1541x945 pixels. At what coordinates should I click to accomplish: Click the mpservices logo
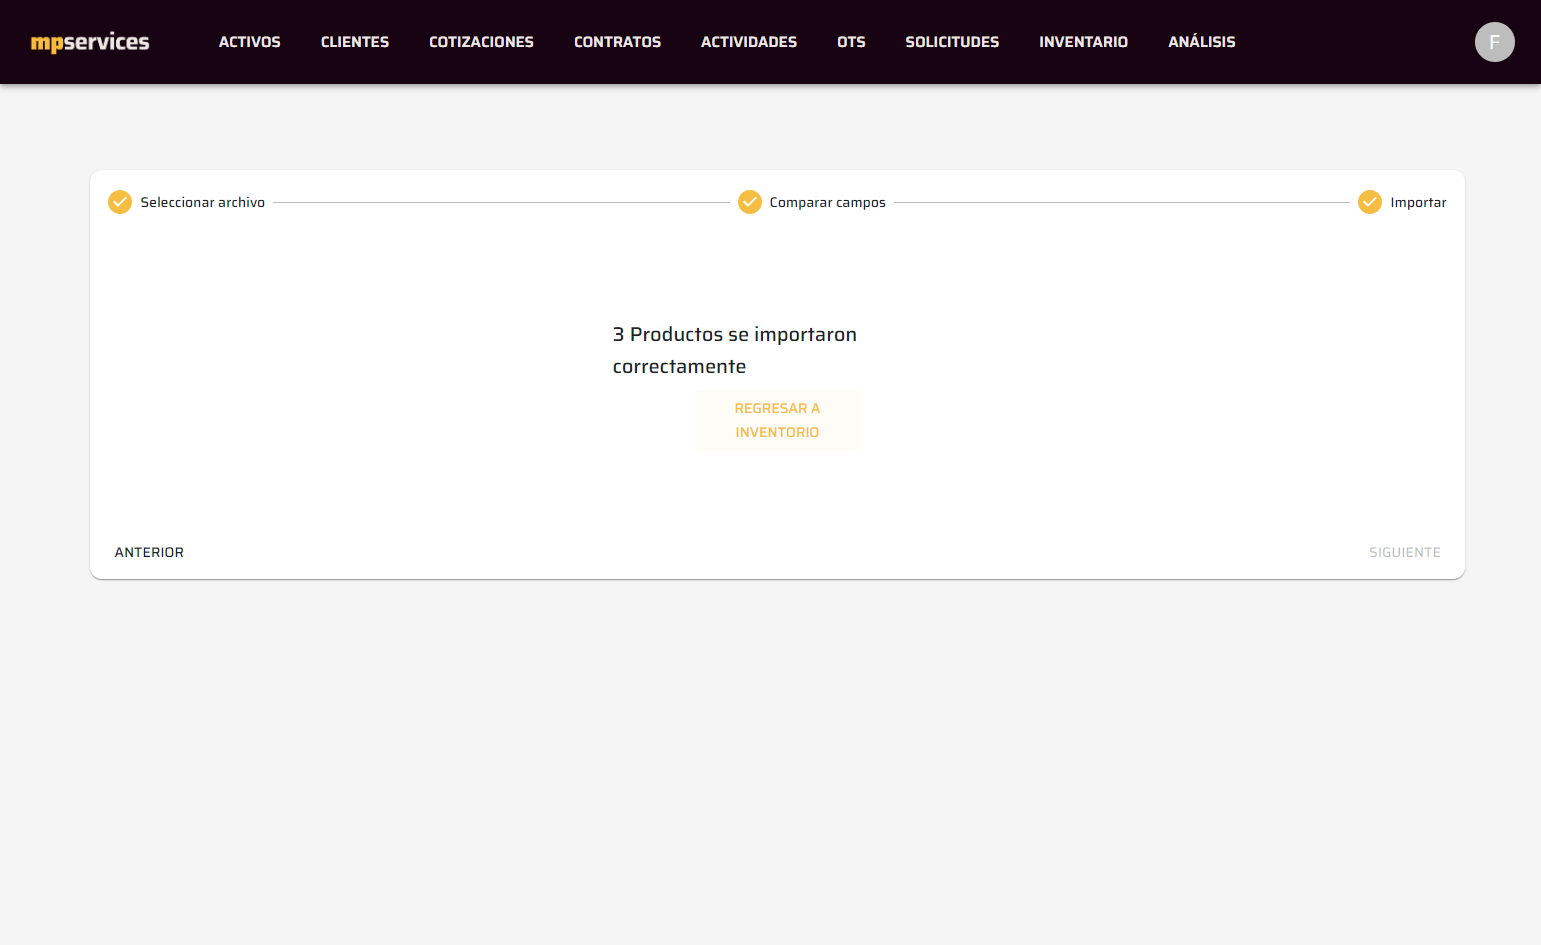pos(90,42)
